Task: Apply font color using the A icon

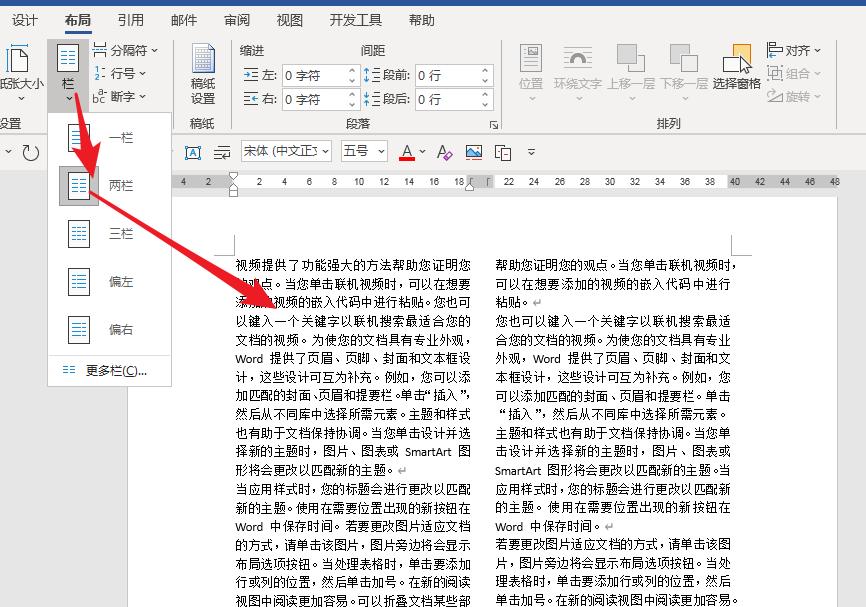Action: point(409,153)
